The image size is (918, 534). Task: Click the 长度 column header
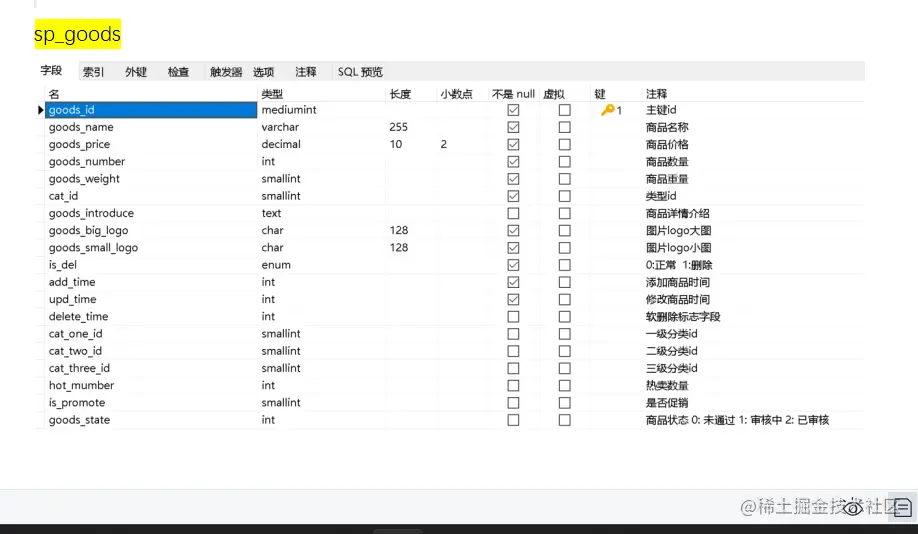[x=400, y=94]
